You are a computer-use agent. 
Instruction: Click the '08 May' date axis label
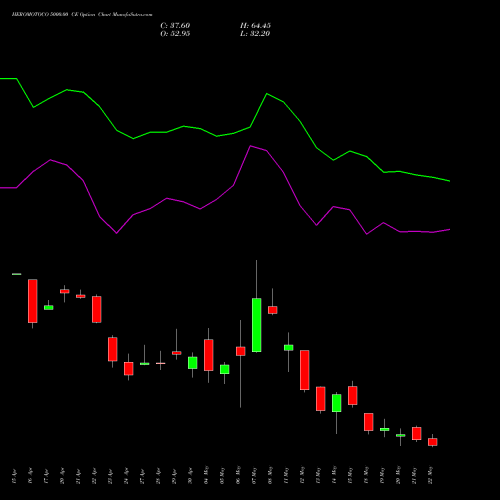coord(270,475)
